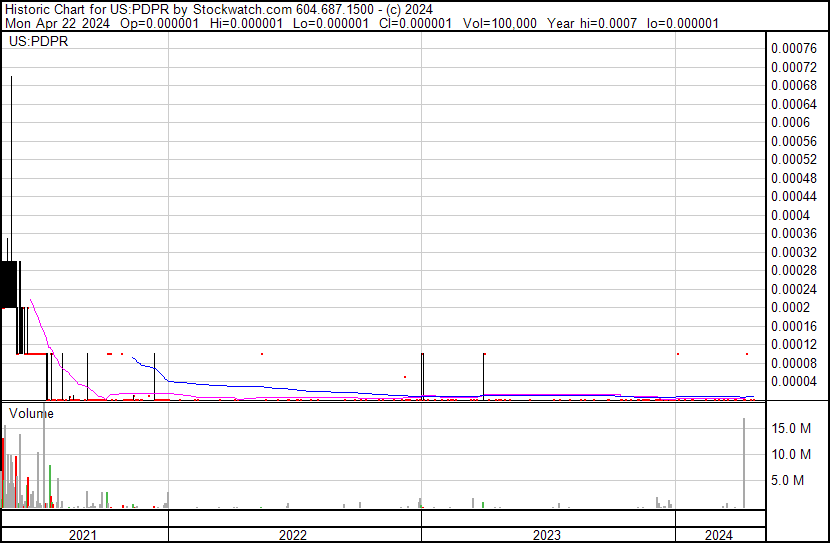Click the US:PDPR ticker label in chart
This screenshot has width=830, height=543.
[35, 43]
